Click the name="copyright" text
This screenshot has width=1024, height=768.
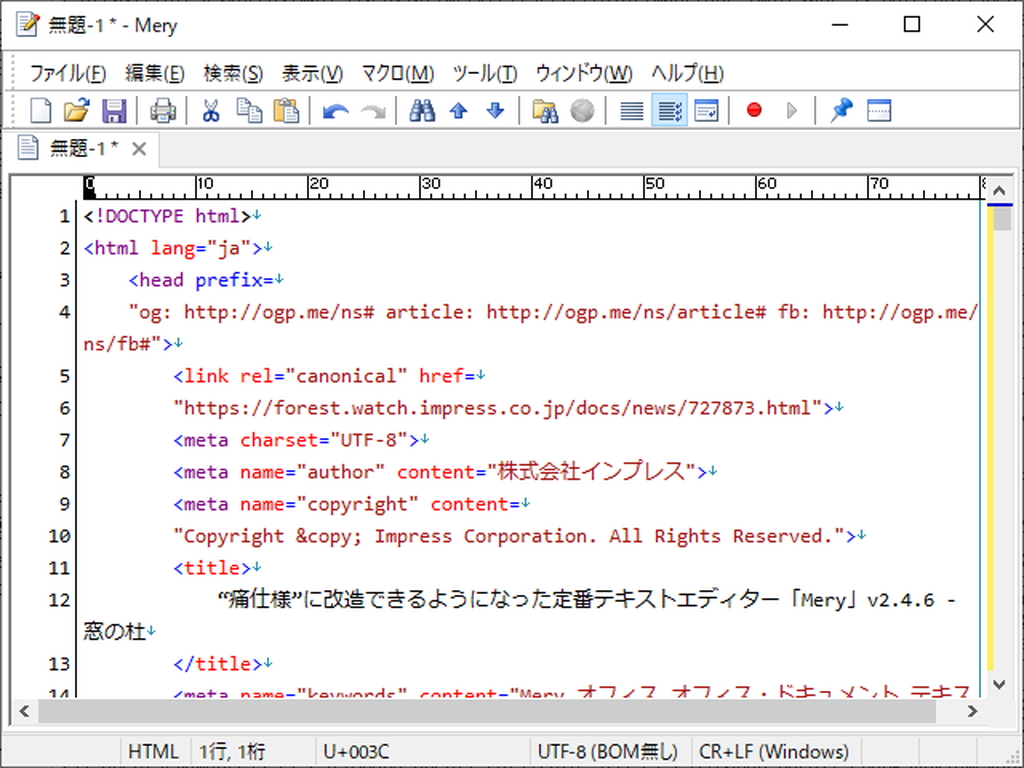tap(330, 504)
